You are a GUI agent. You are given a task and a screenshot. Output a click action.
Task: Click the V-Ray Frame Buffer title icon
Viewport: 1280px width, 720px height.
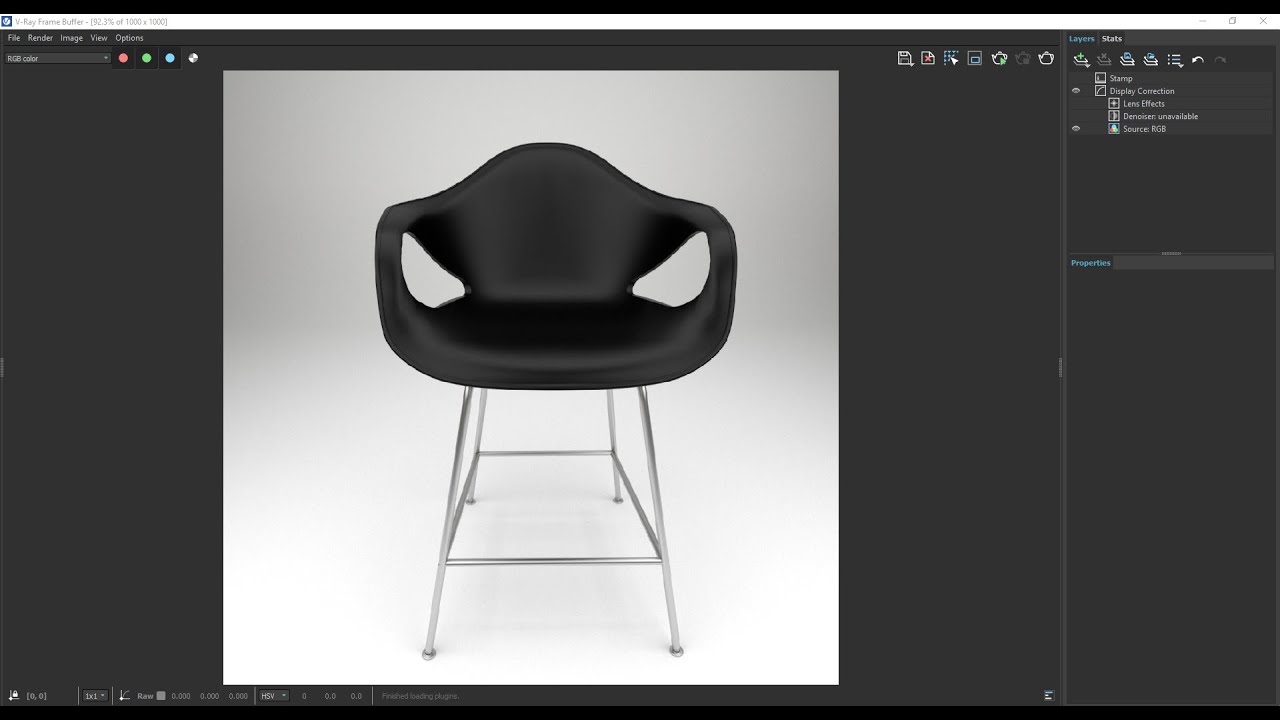click(7, 21)
